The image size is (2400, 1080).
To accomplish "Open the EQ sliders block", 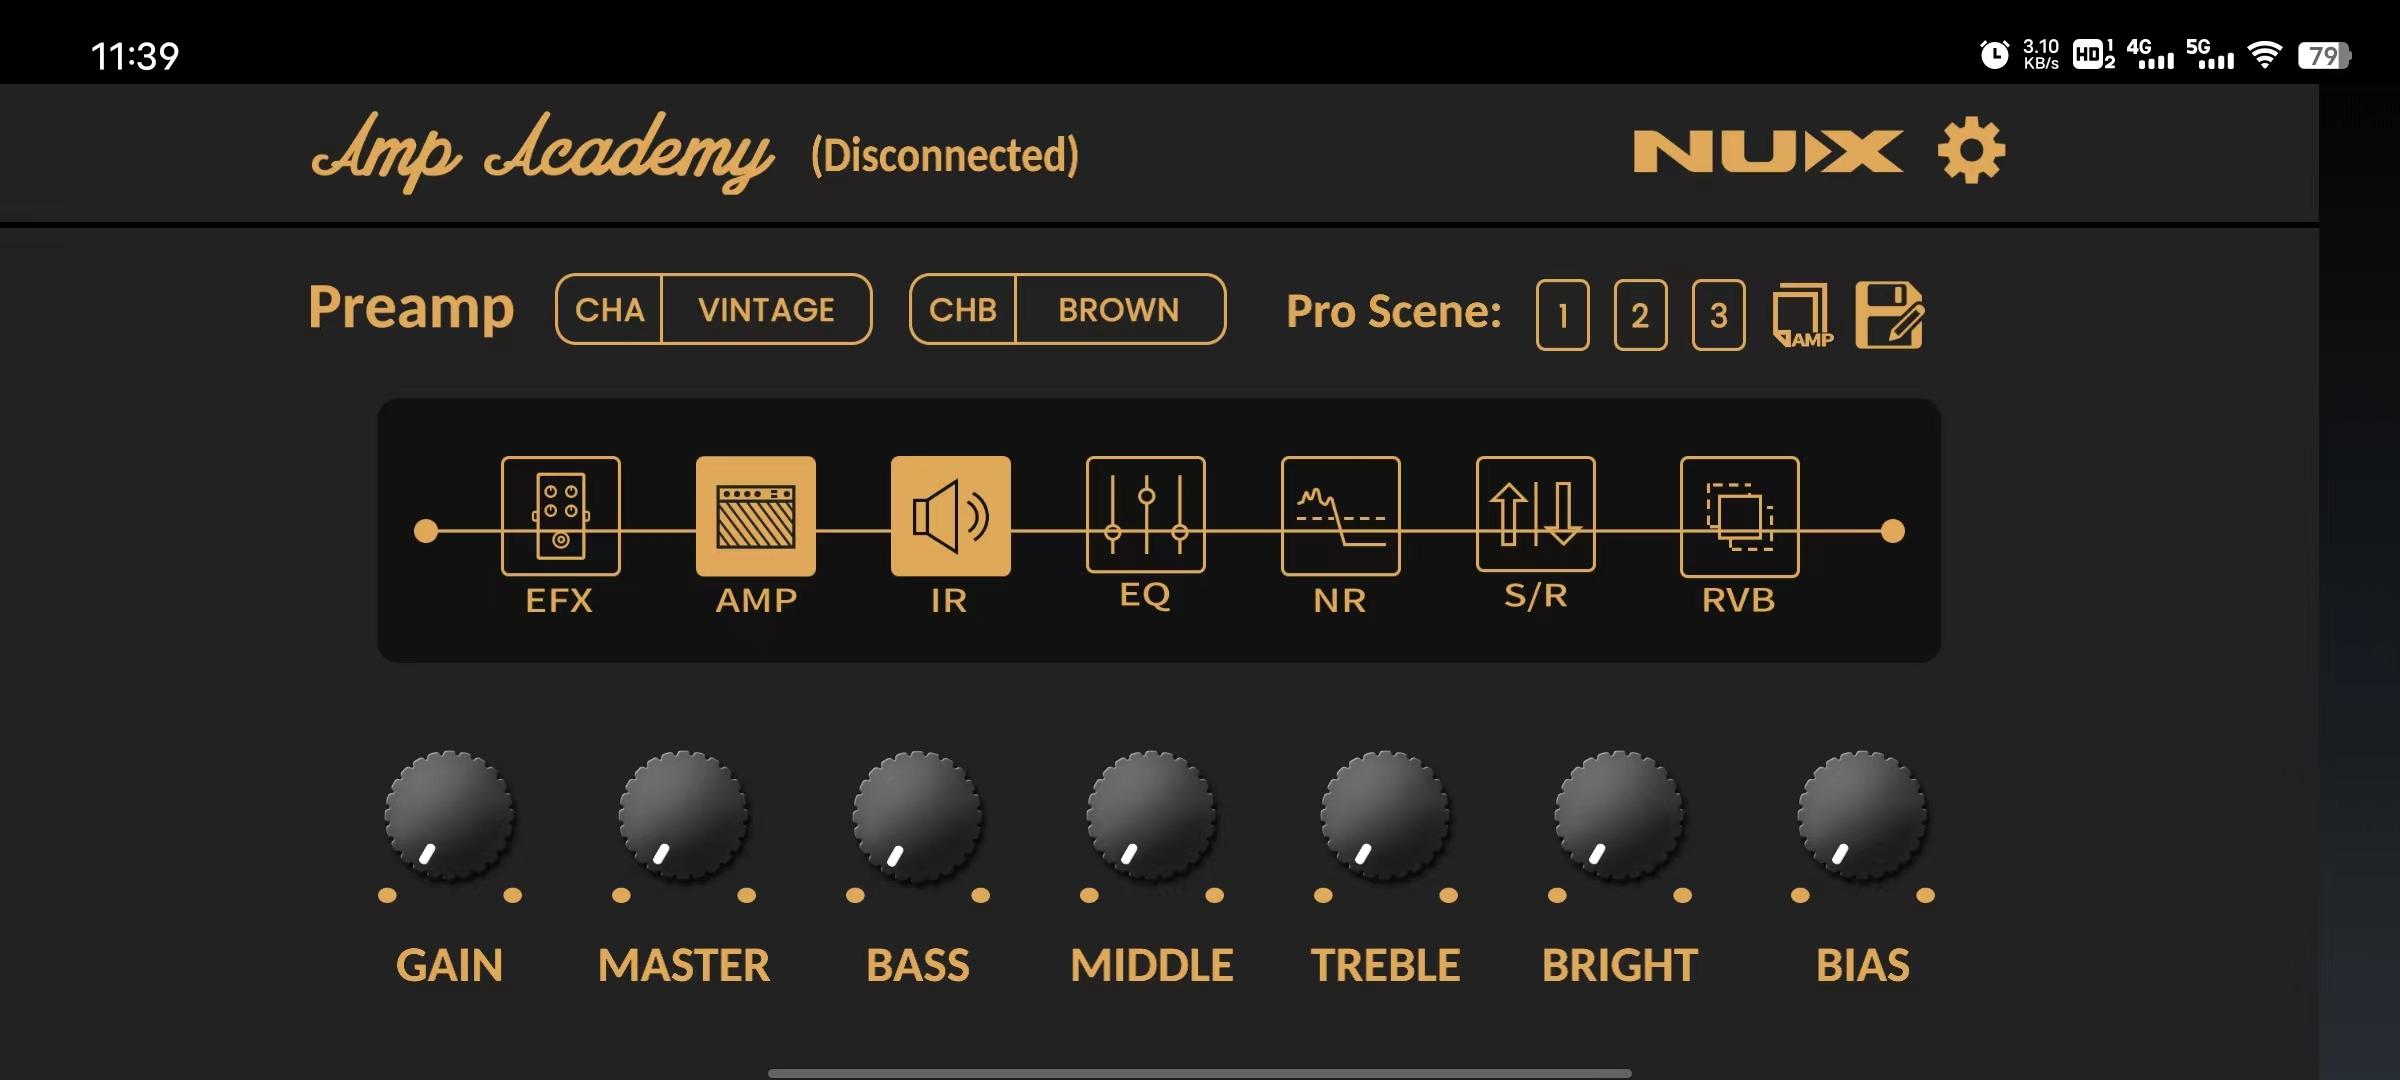I will (x=1146, y=514).
